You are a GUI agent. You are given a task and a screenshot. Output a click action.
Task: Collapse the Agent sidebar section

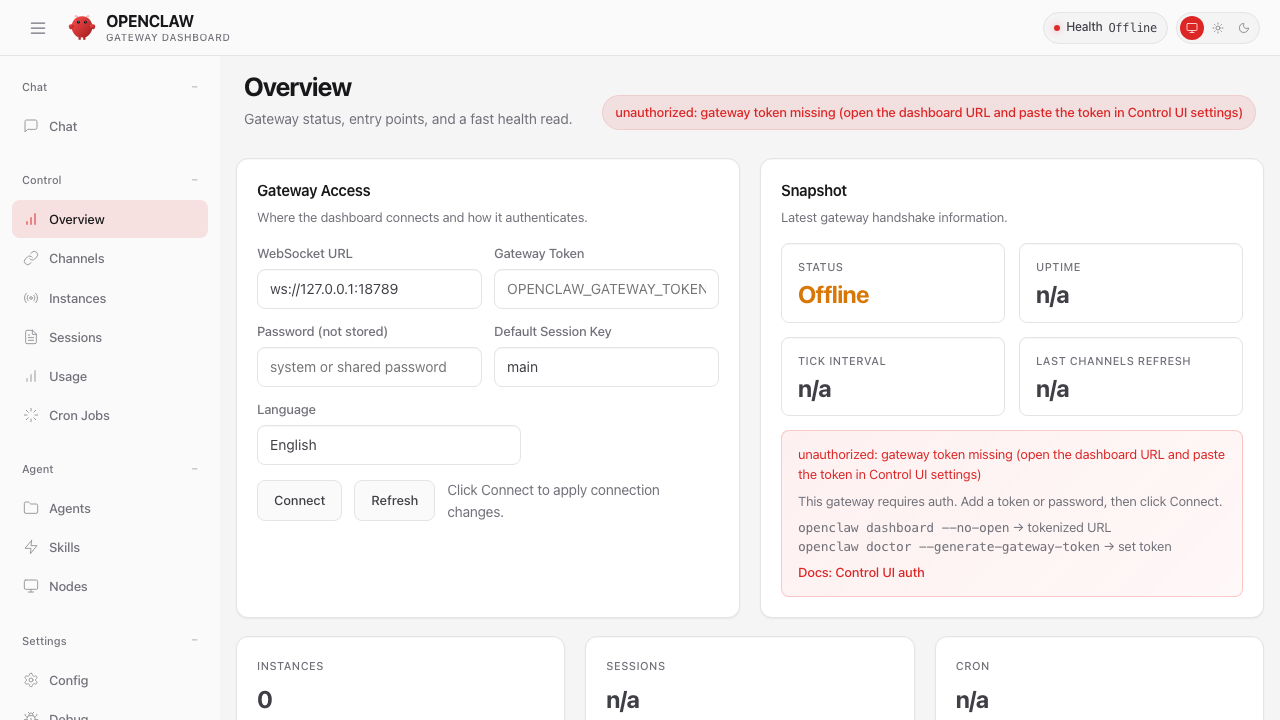point(195,469)
